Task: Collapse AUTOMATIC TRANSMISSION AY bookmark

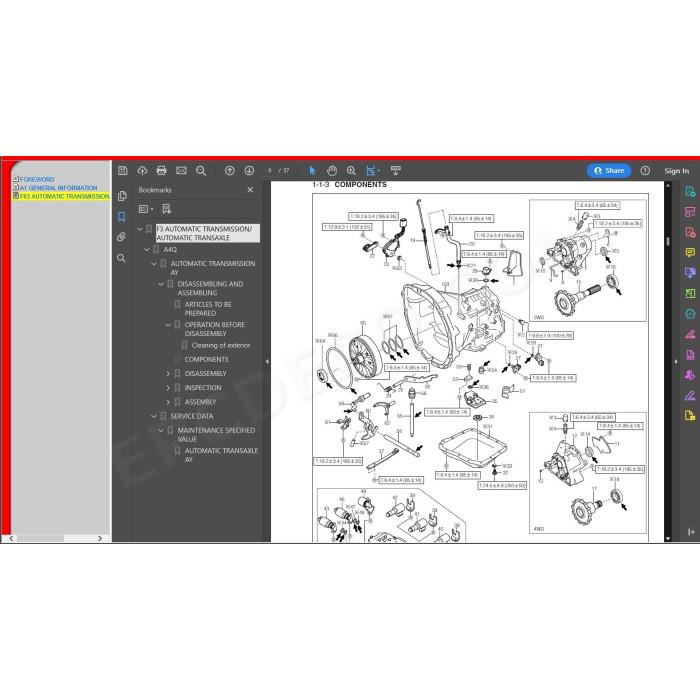Action: point(154,264)
